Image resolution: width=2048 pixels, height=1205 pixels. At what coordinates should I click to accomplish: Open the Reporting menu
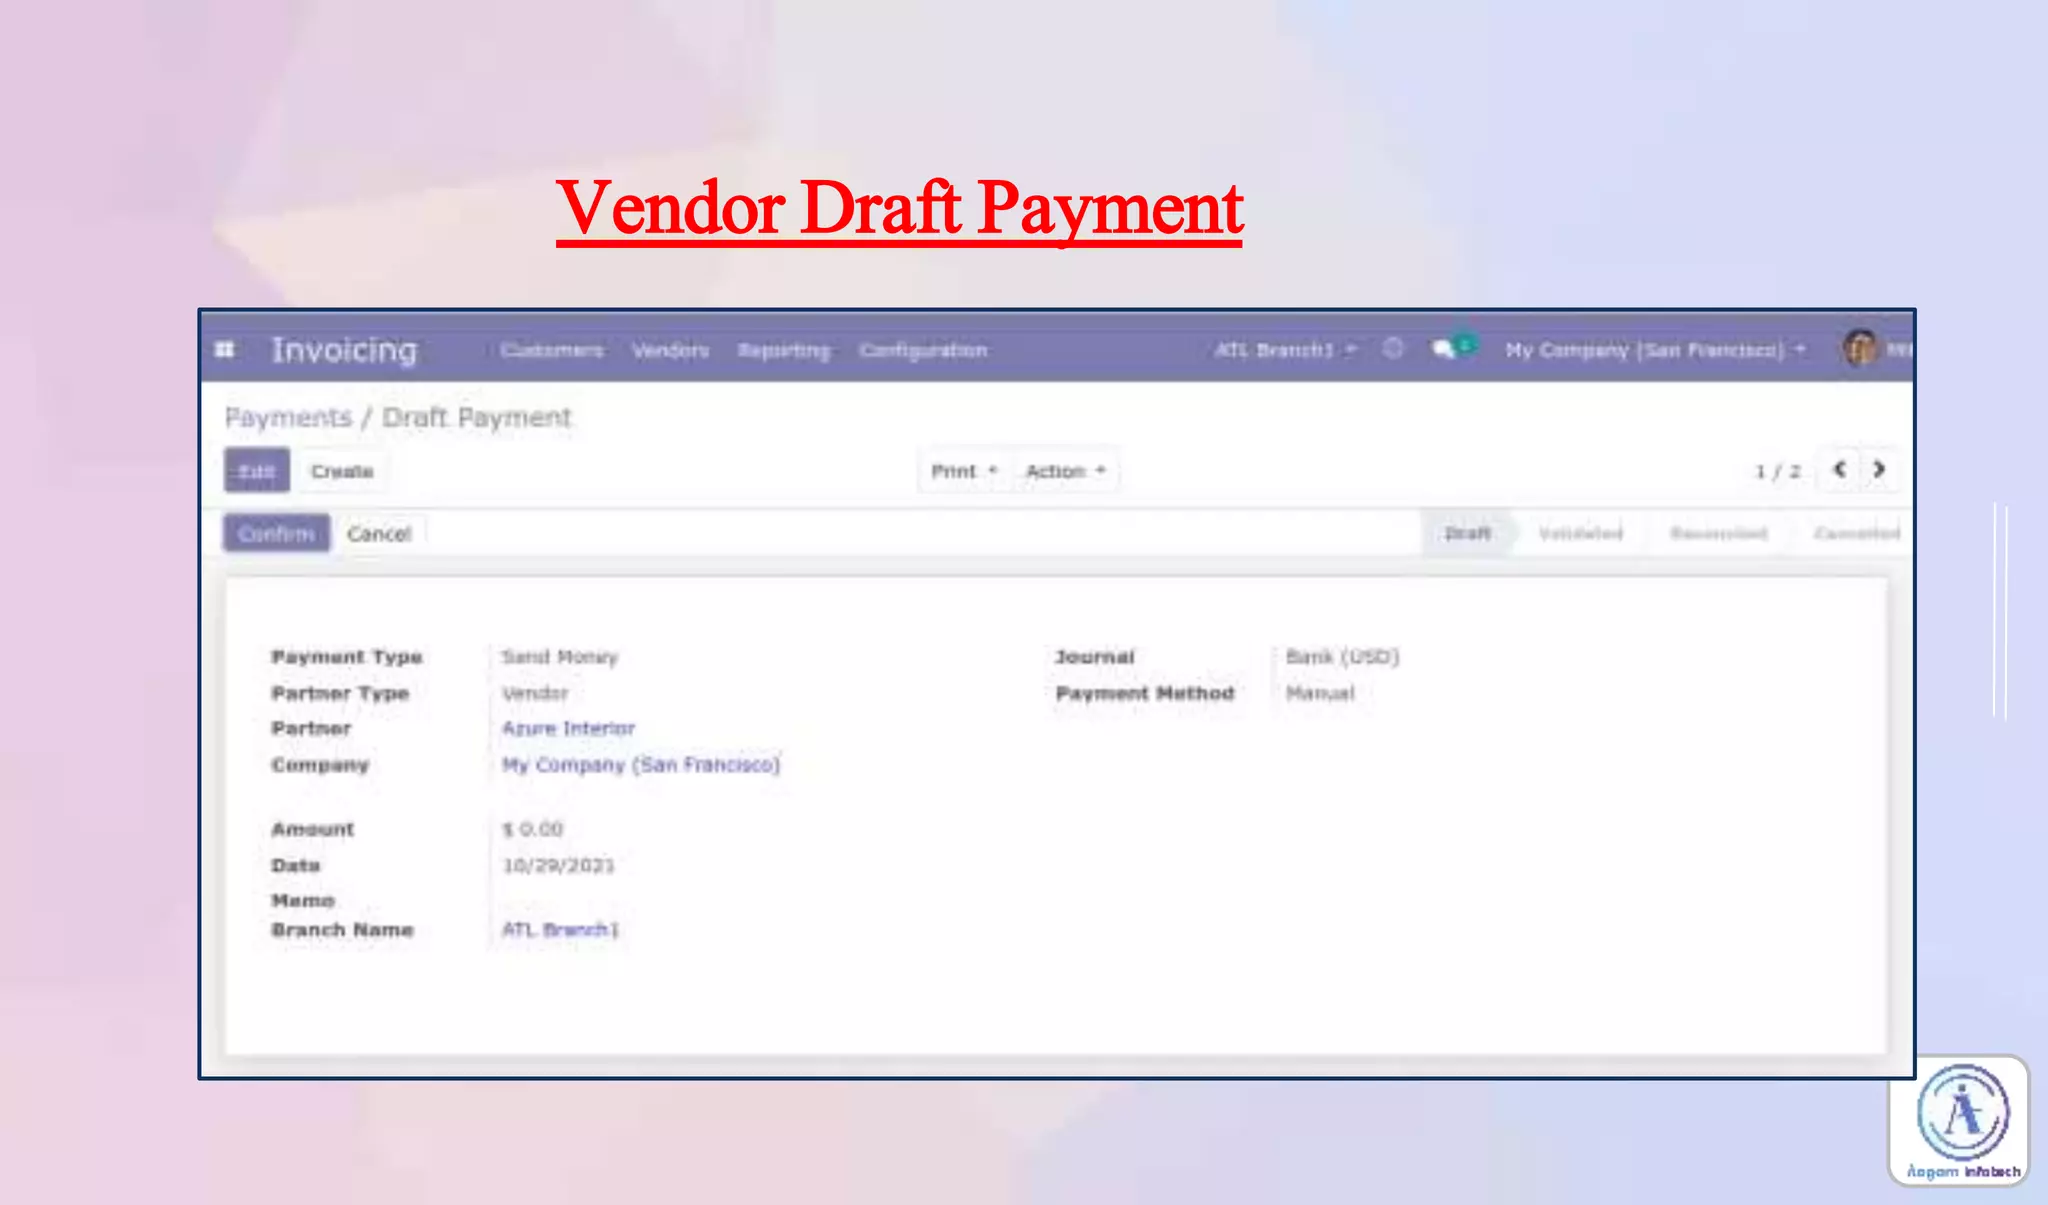point(784,350)
